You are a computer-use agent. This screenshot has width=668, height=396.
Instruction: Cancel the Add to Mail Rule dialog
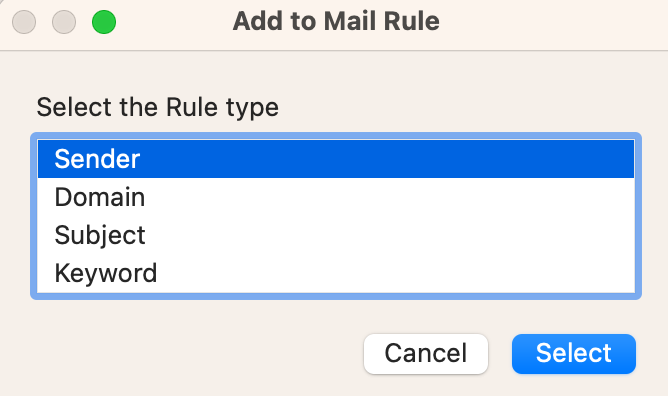pos(426,354)
